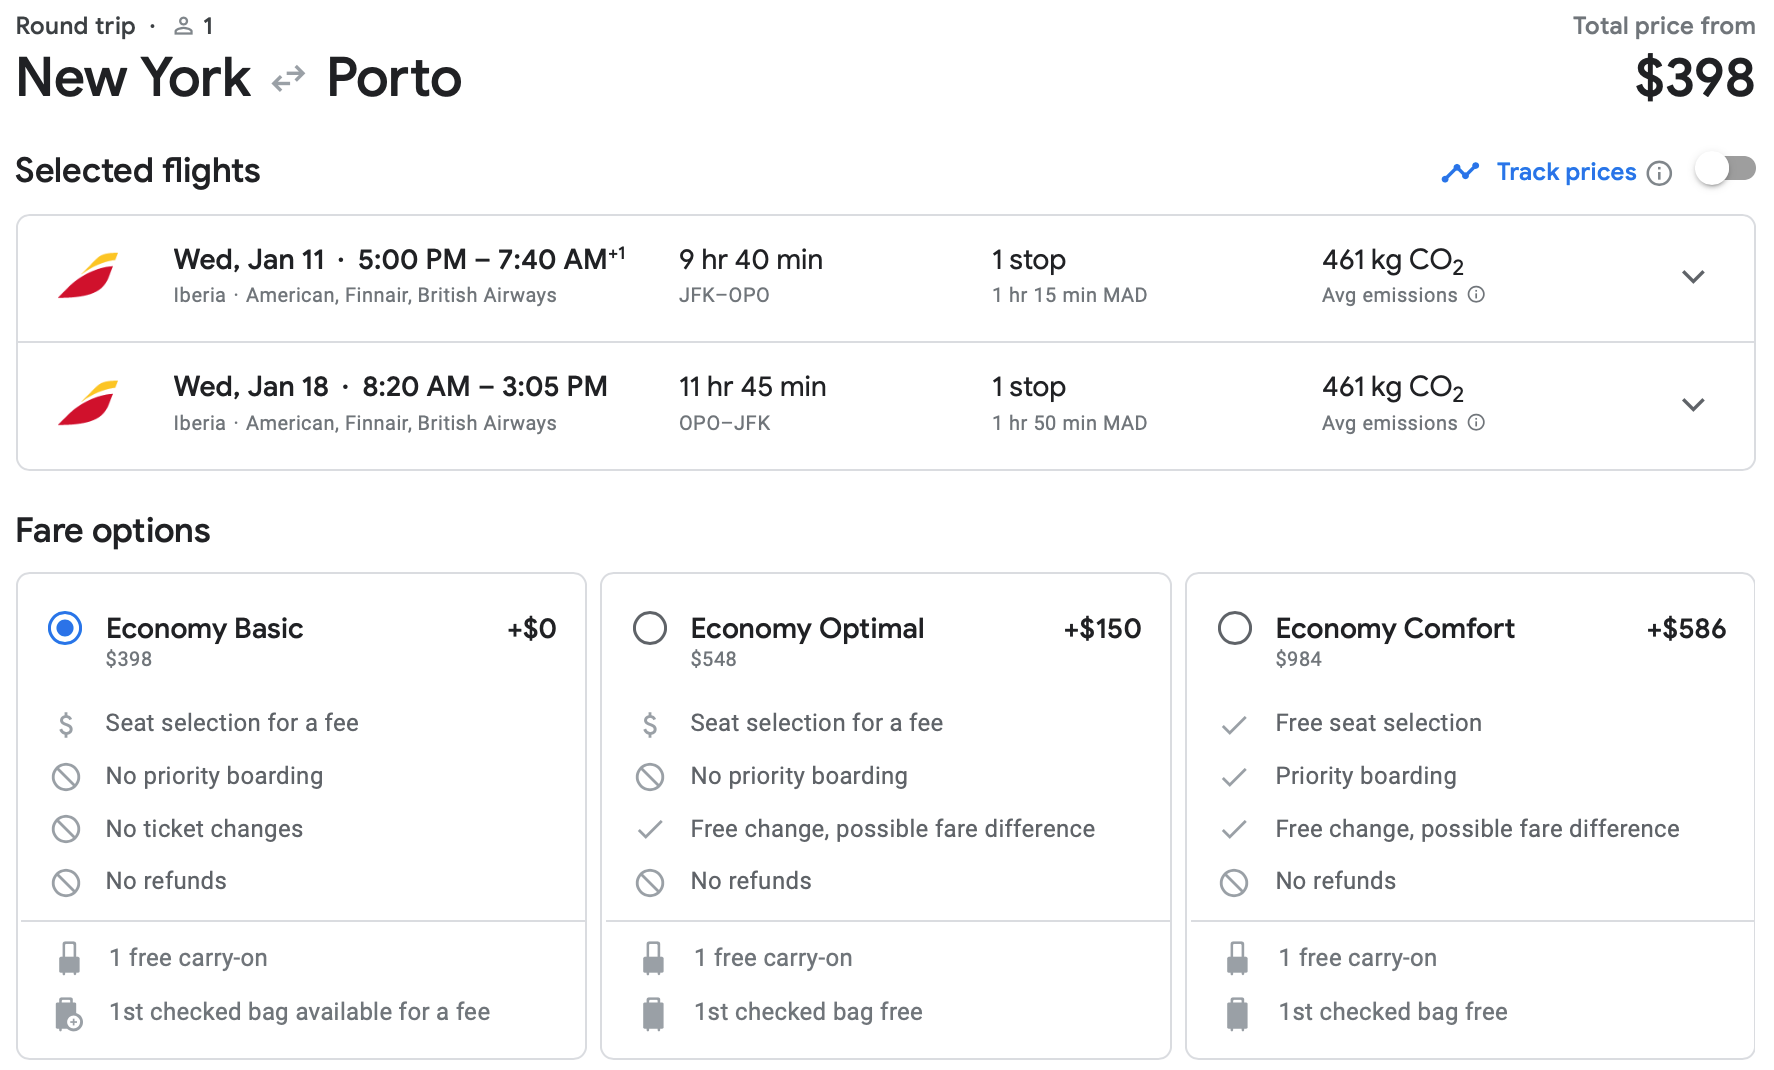Click the Economy Optimal fare title
This screenshot has height=1070, width=1774.
tap(806, 629)
